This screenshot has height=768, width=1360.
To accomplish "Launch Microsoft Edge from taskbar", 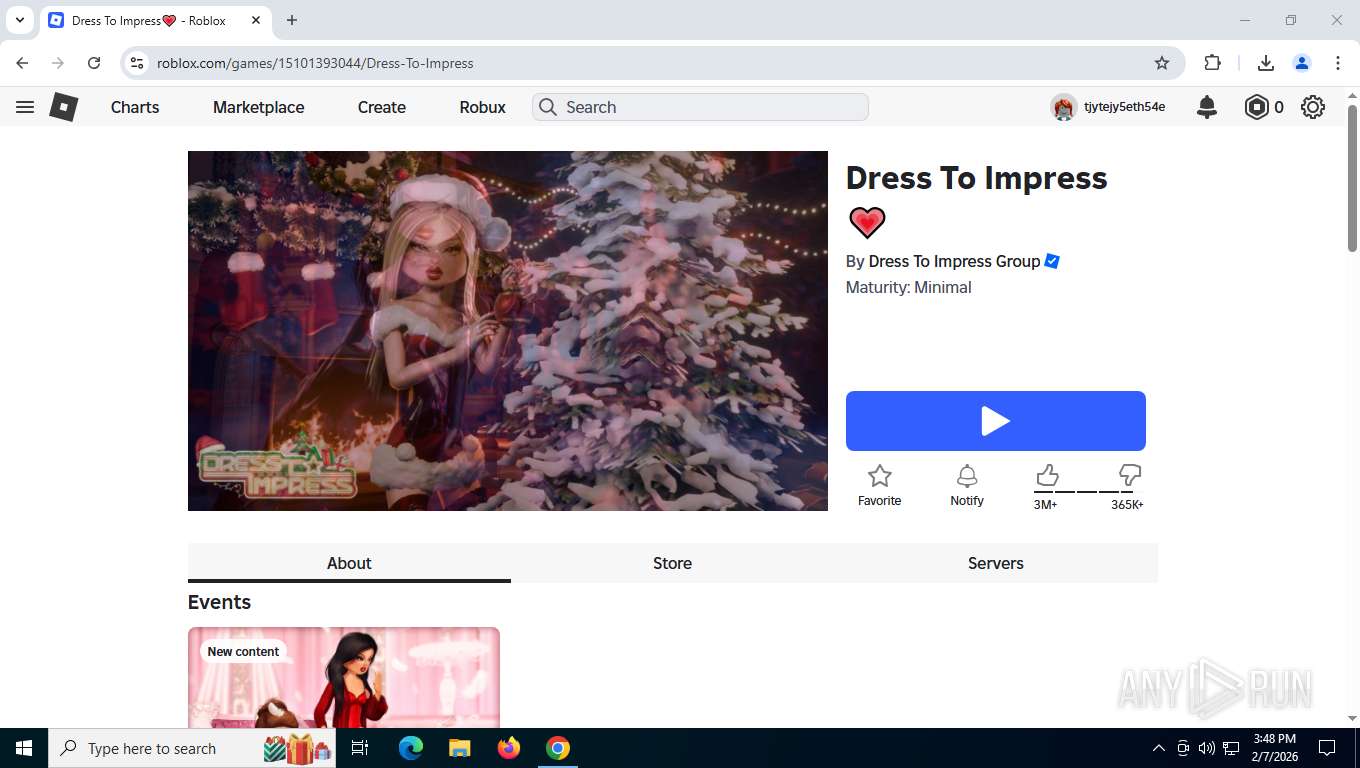I will (x=411, y=748).
